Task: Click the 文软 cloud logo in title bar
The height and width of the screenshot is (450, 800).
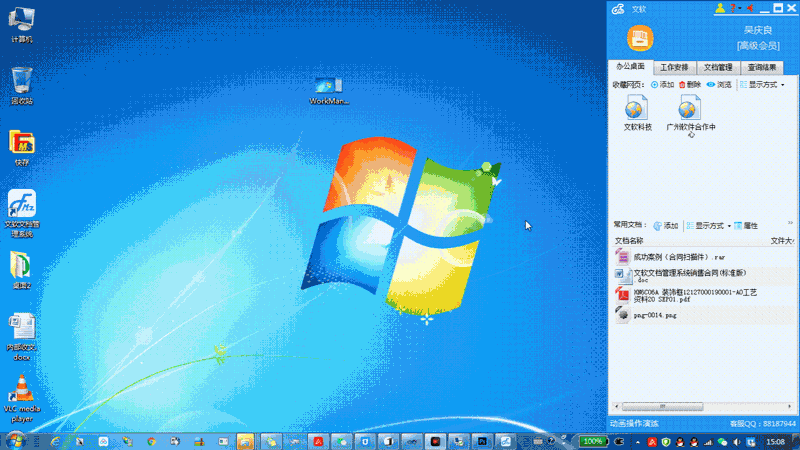Action: [618, 9]
